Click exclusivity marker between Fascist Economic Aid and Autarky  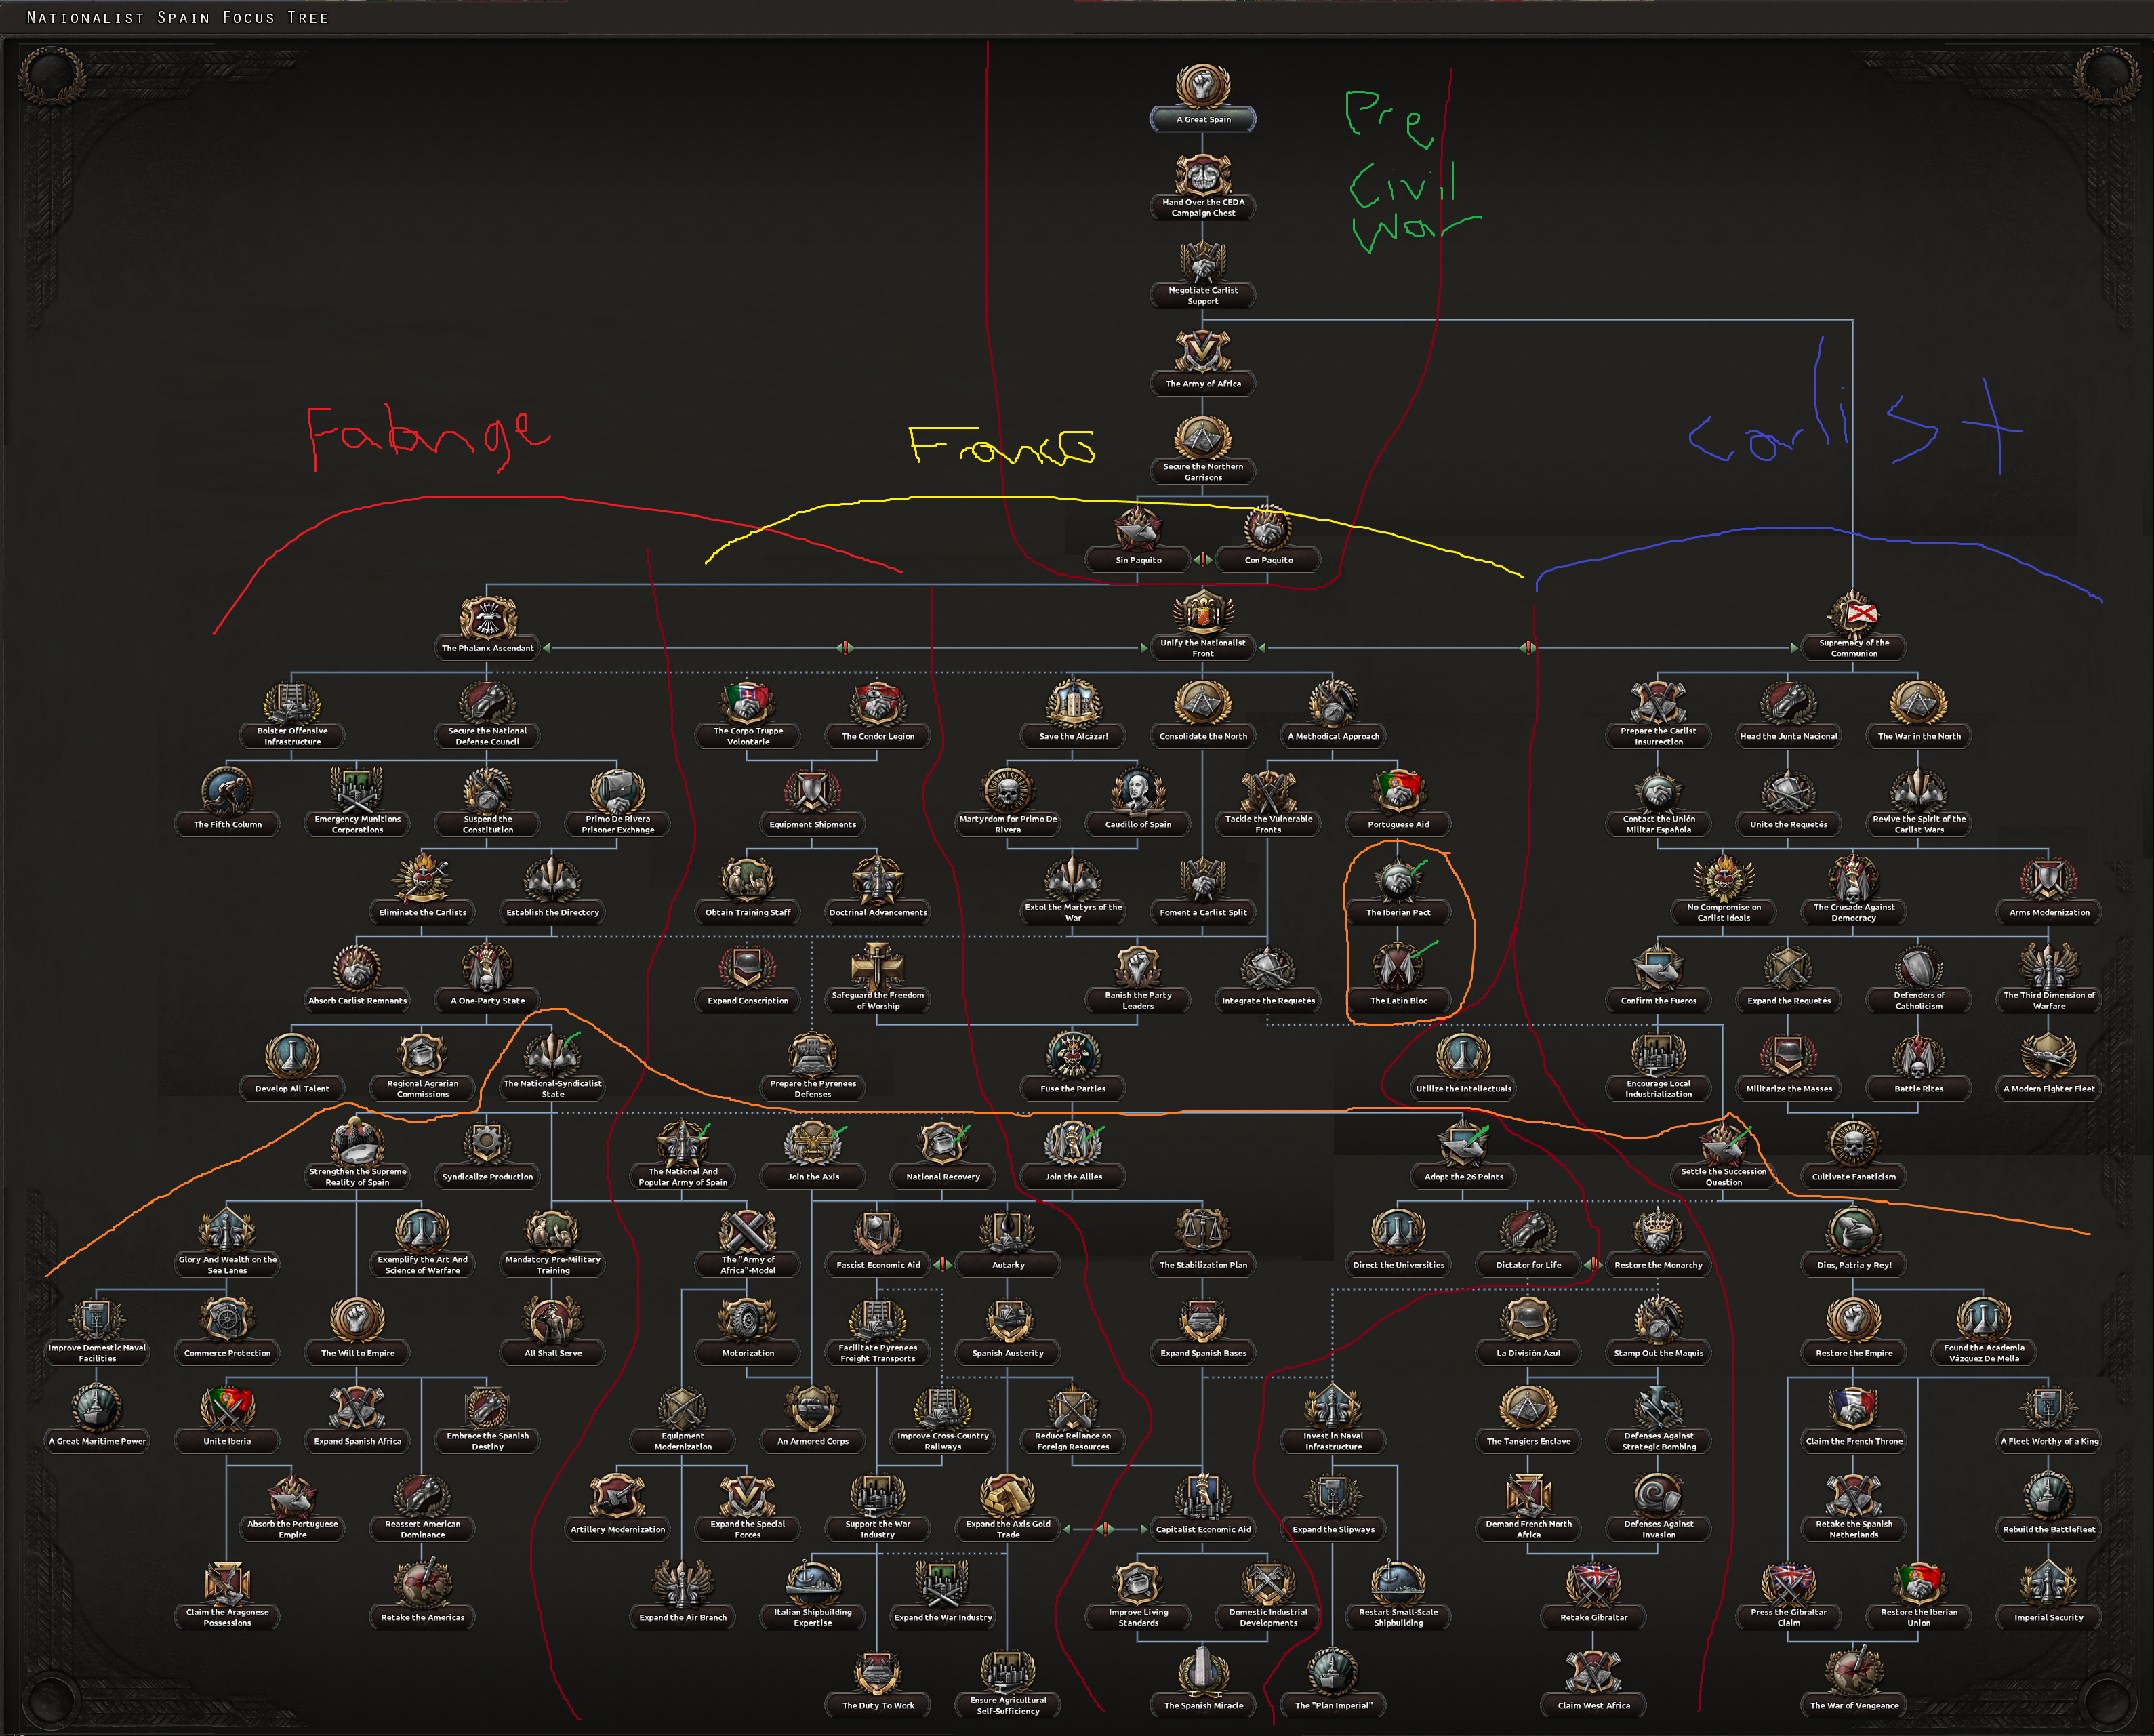tap(942, 1265)
